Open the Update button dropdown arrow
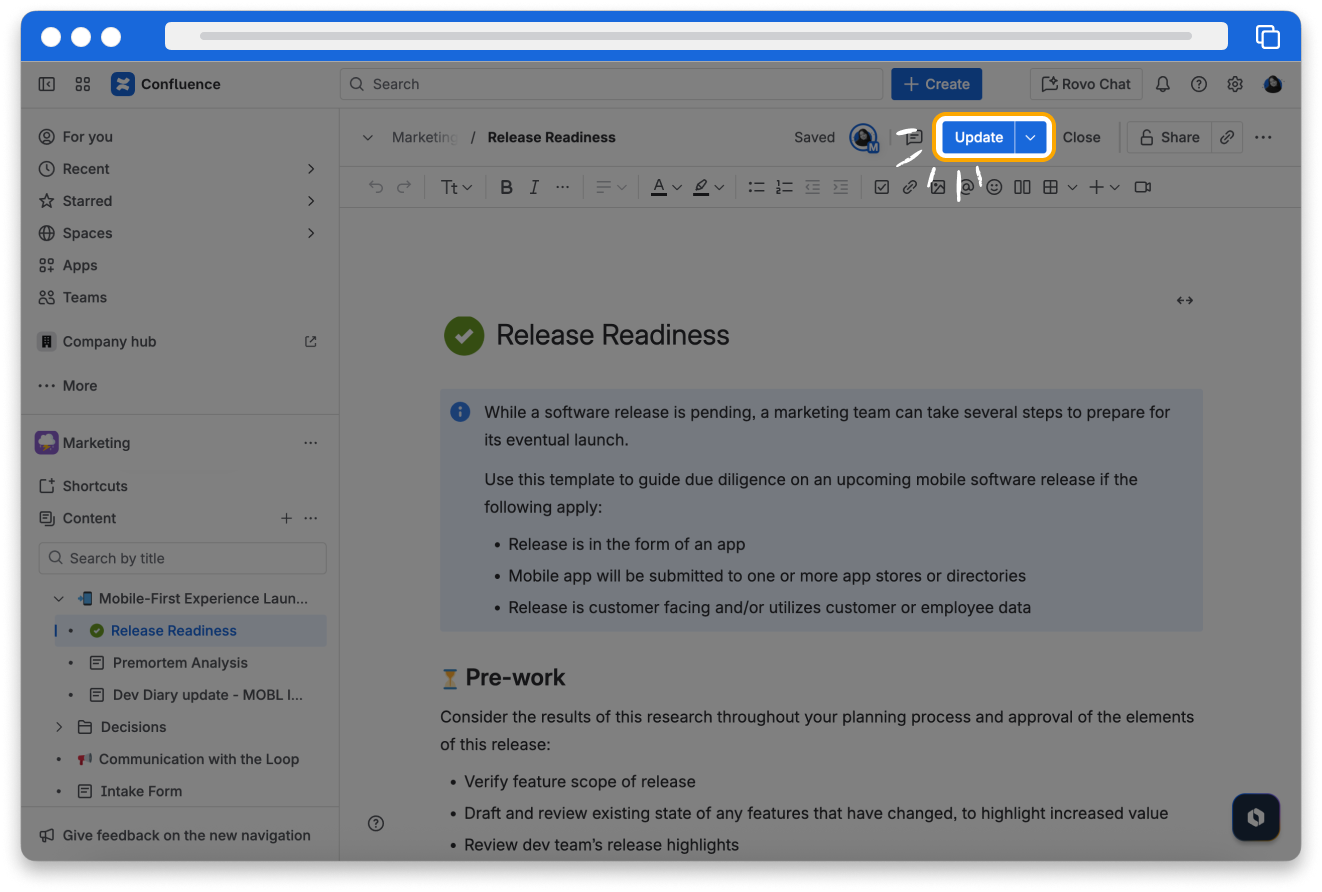This screenshot has width=1322, height=892. click(1031, 138)
